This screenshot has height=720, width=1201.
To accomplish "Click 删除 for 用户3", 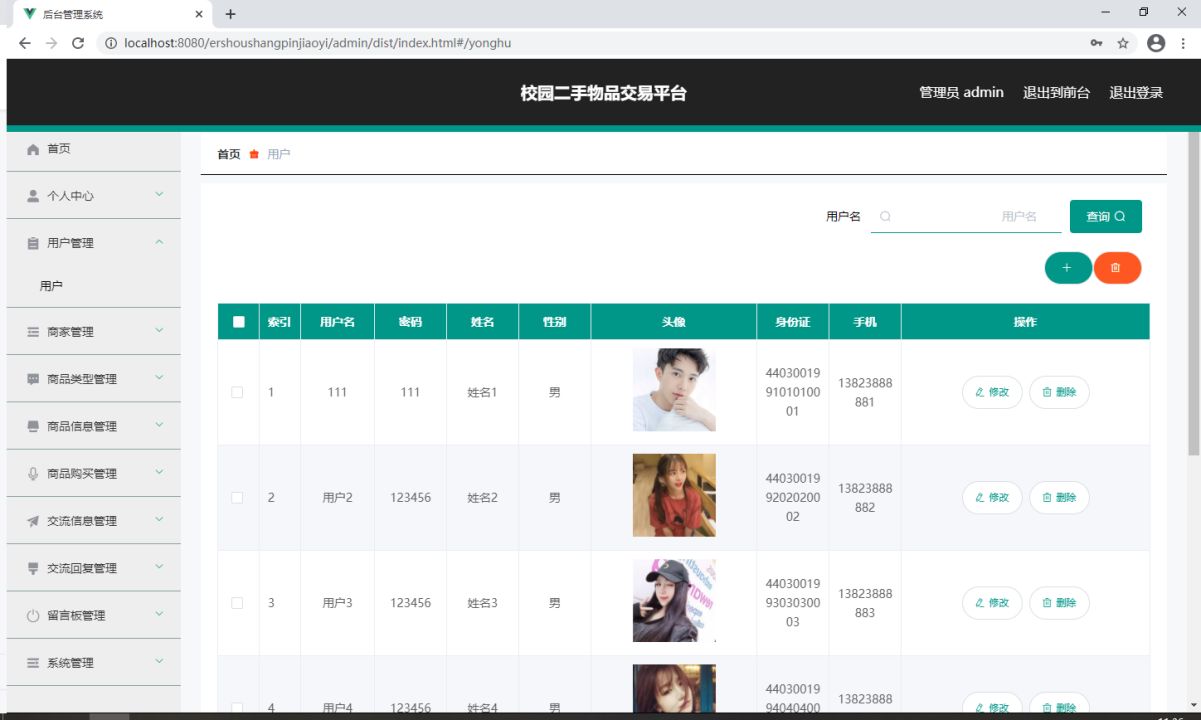I will [1059, 603].
